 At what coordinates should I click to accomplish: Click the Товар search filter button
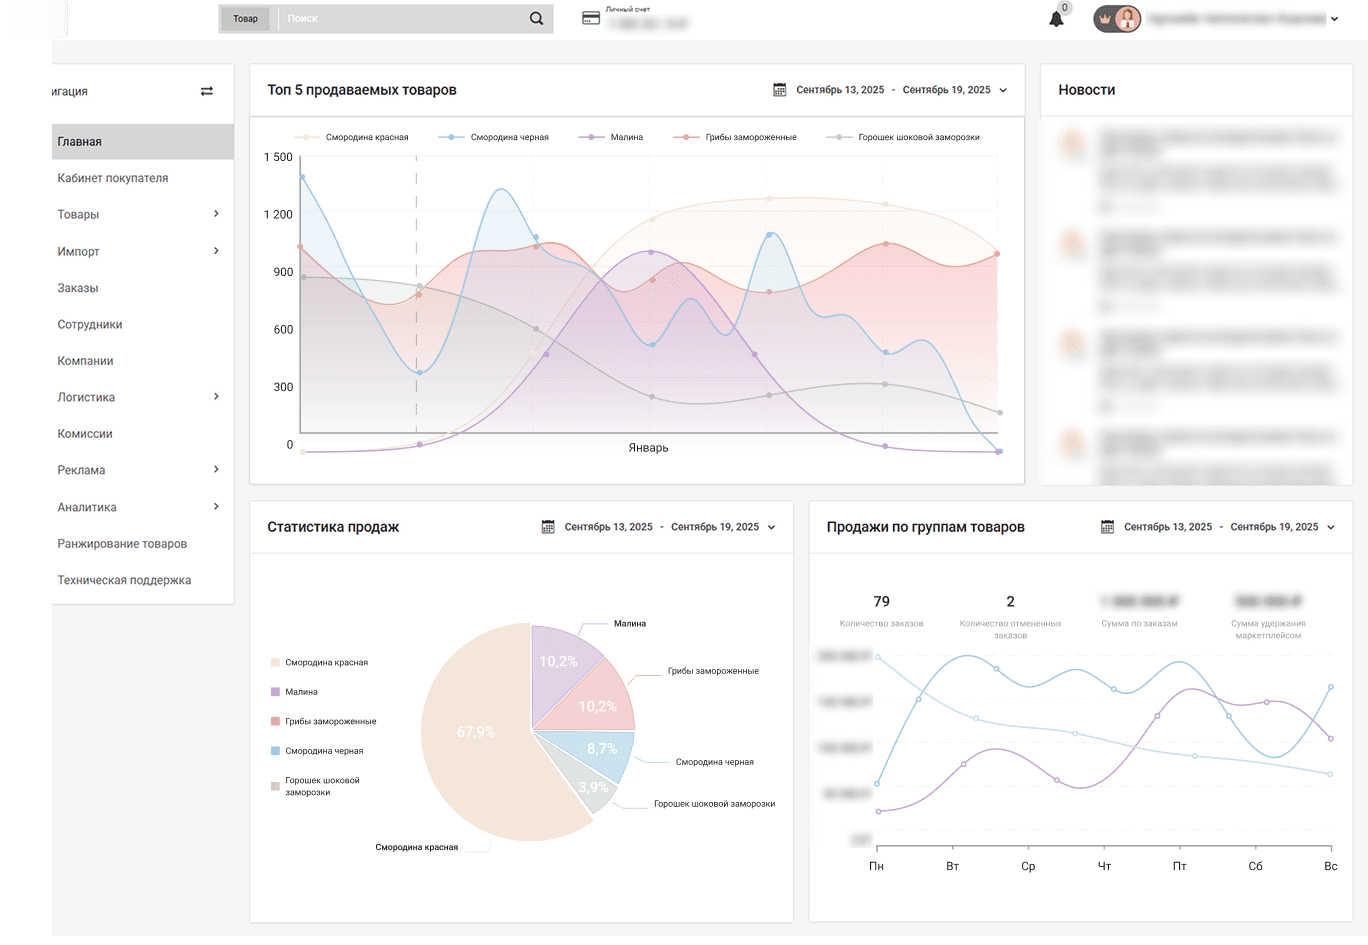click(245, 19)
